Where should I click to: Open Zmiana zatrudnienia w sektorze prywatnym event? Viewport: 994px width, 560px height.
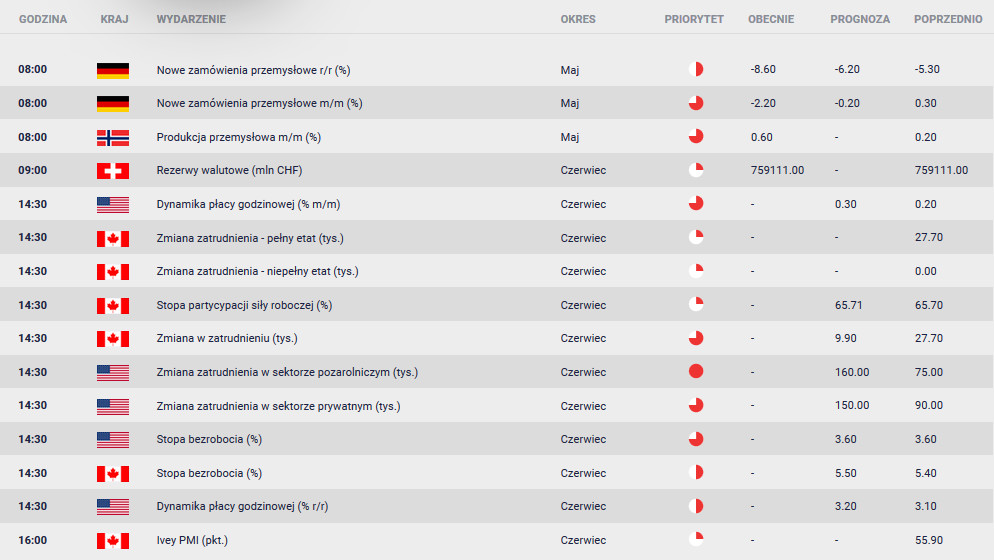pos(278,406)
